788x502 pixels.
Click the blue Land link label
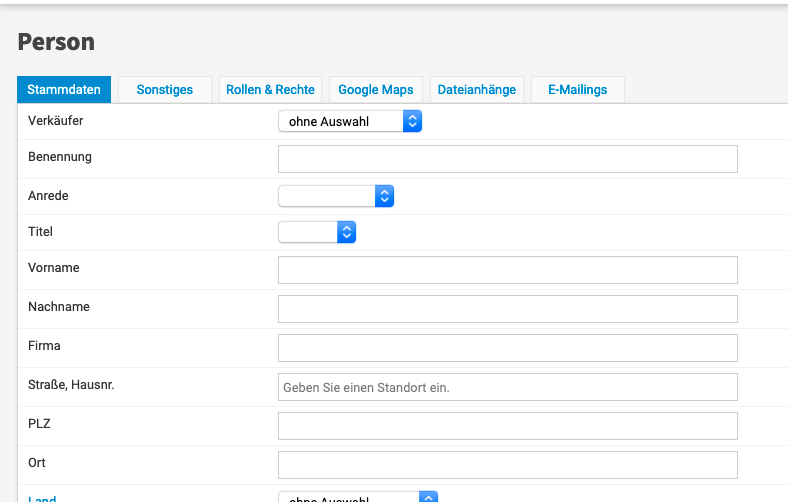42,498
